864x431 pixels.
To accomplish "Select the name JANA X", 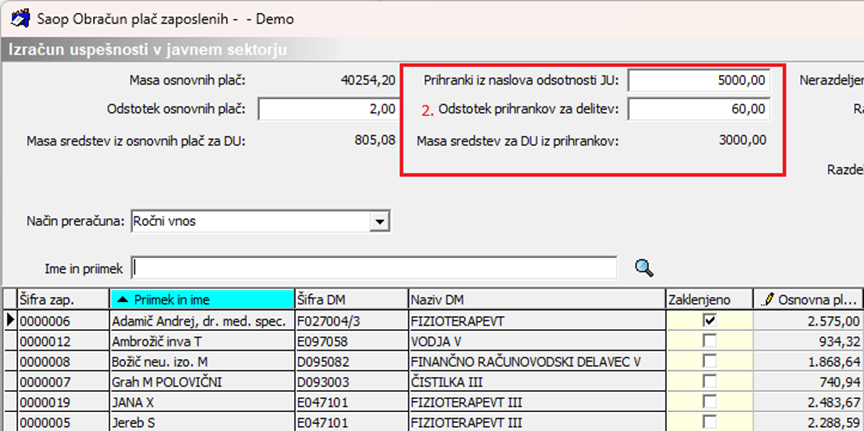I will point(134,403).
